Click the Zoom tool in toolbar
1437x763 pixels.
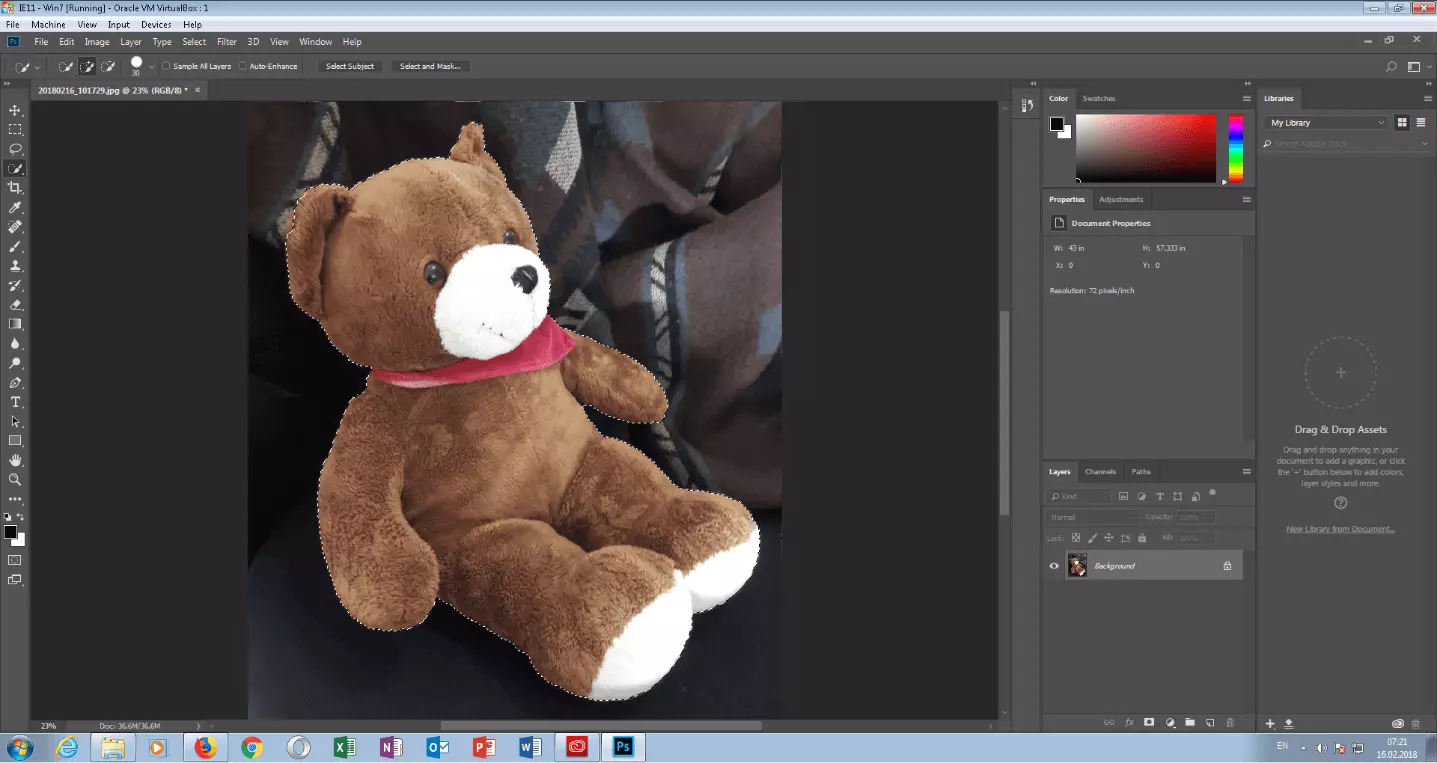point(15,480)
